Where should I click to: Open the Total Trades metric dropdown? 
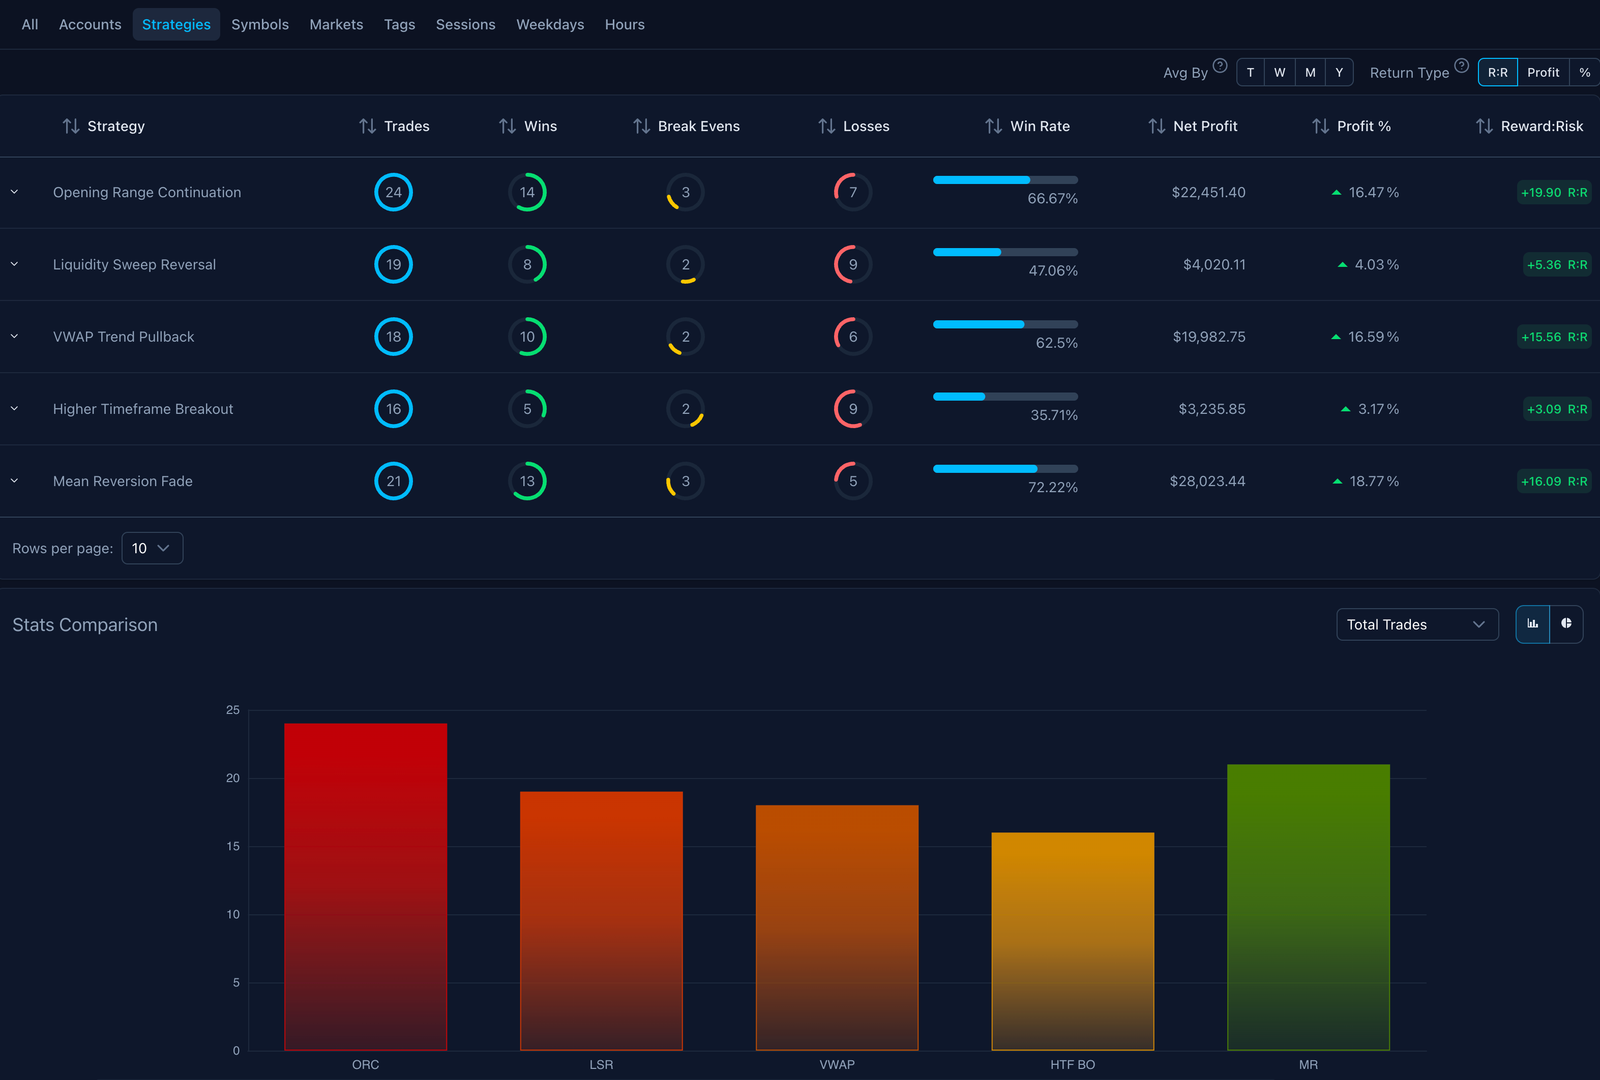point(1416,624)
